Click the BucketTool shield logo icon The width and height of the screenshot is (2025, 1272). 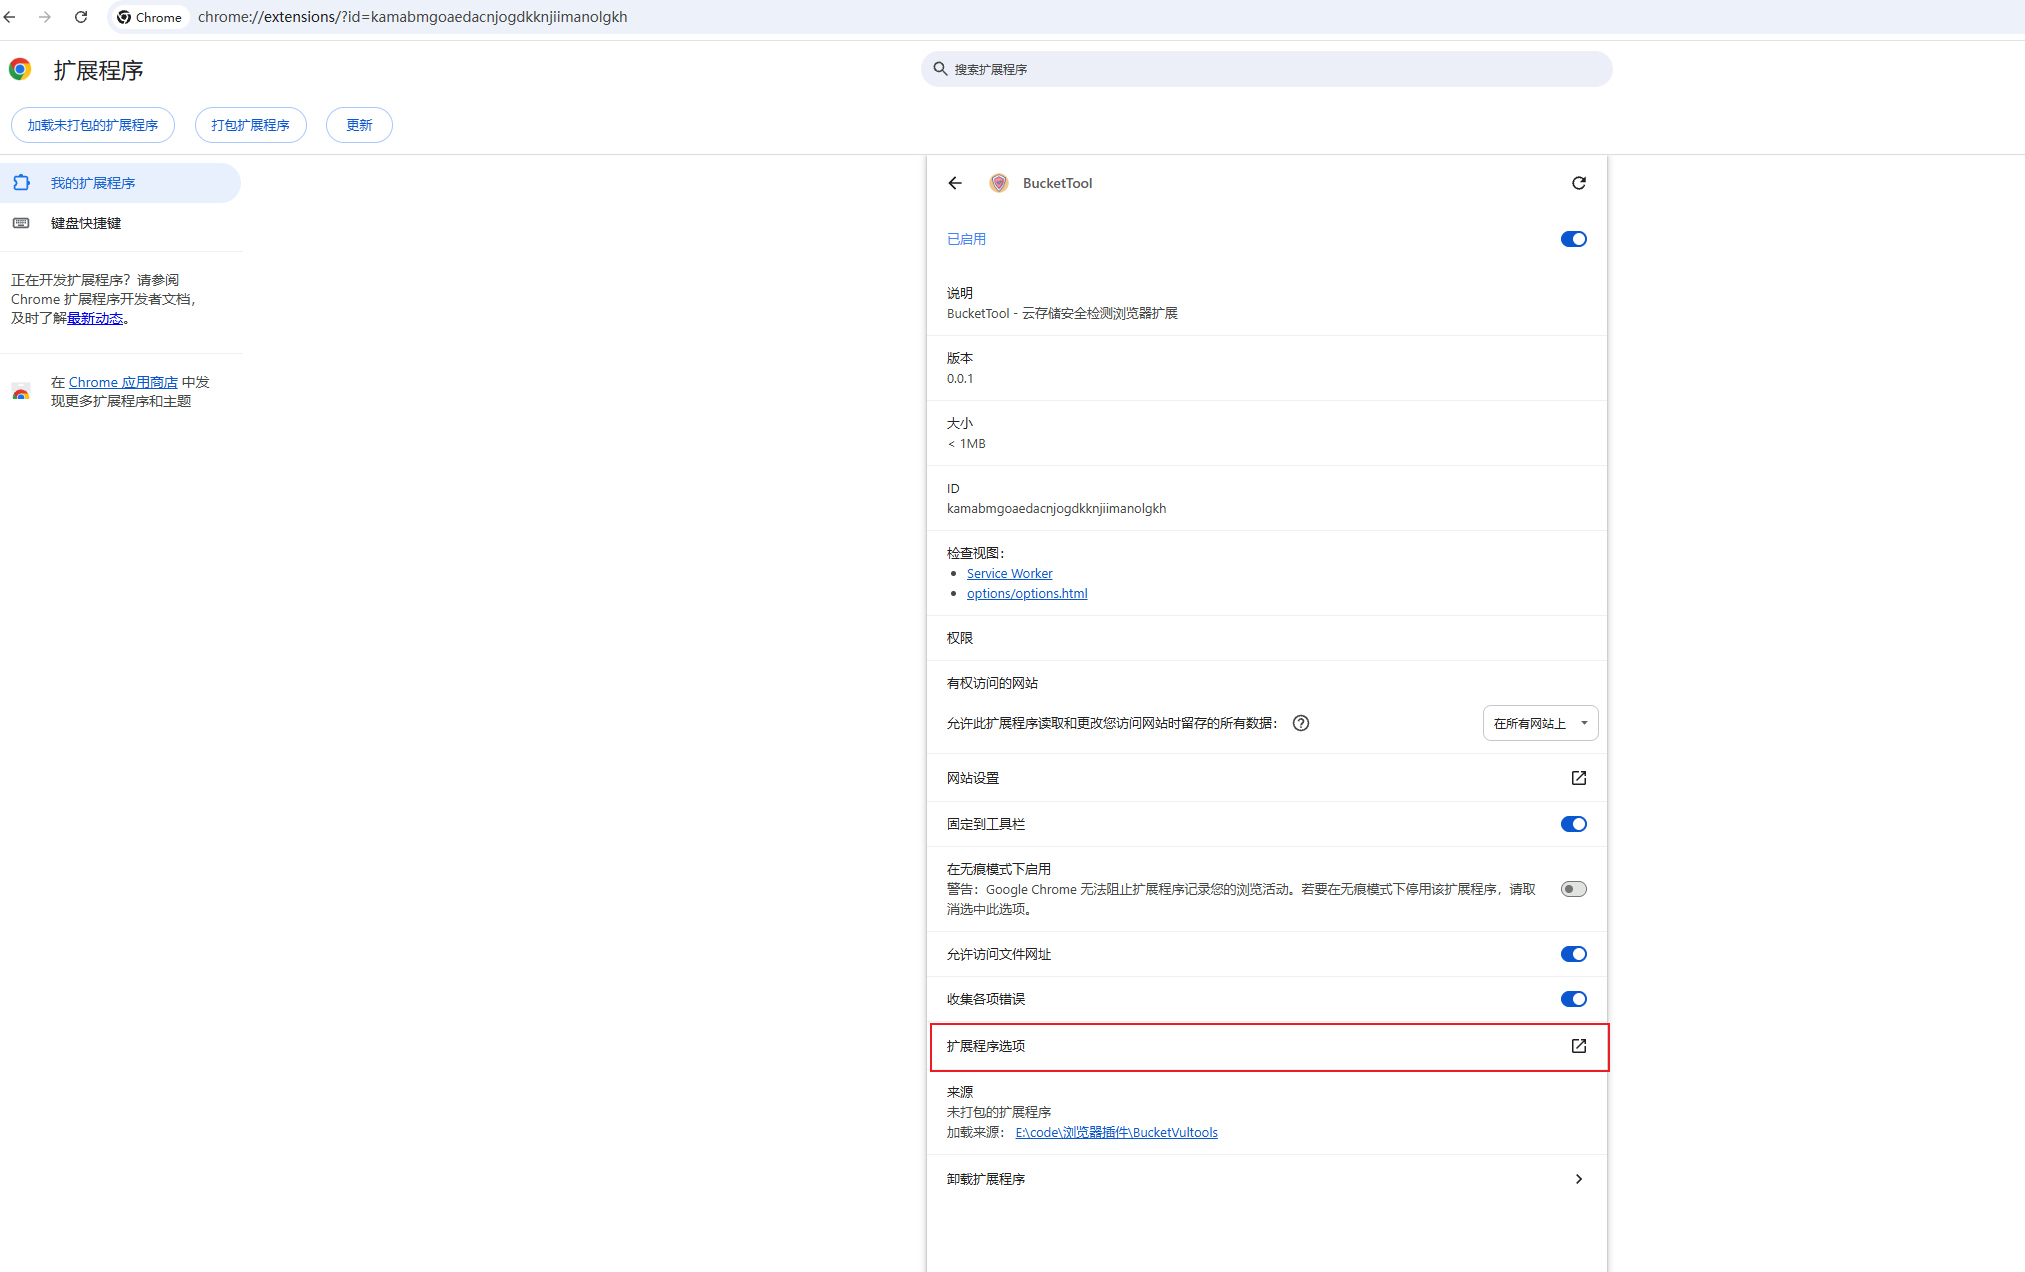[998, 183]
